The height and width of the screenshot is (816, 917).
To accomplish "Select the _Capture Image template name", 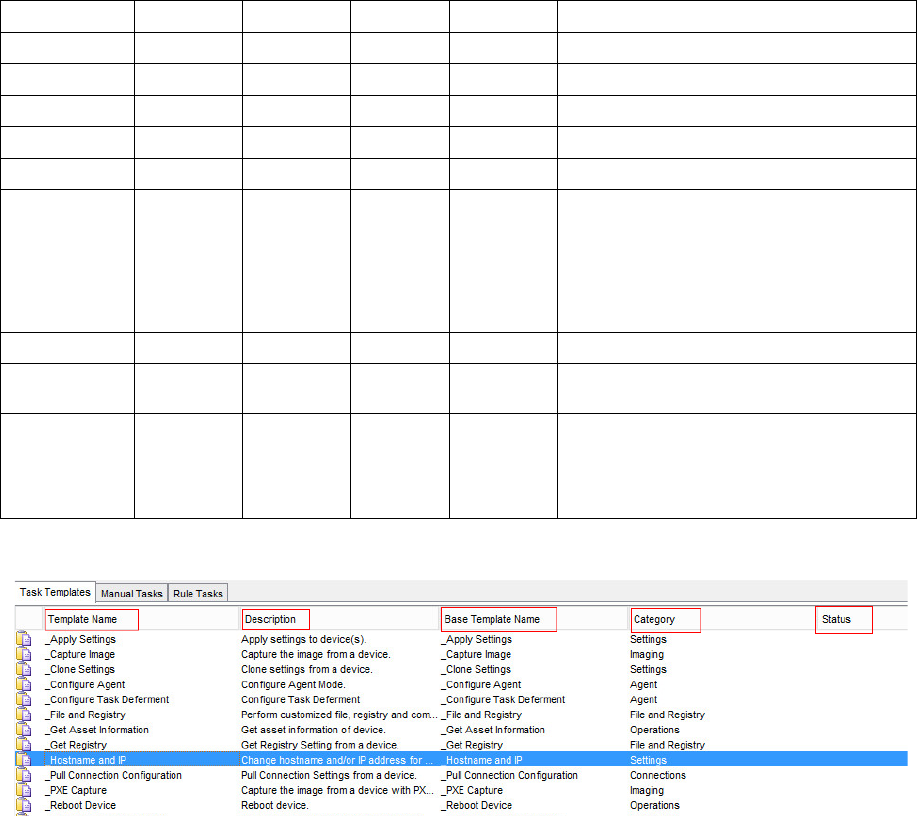I will tap(80, 655).
